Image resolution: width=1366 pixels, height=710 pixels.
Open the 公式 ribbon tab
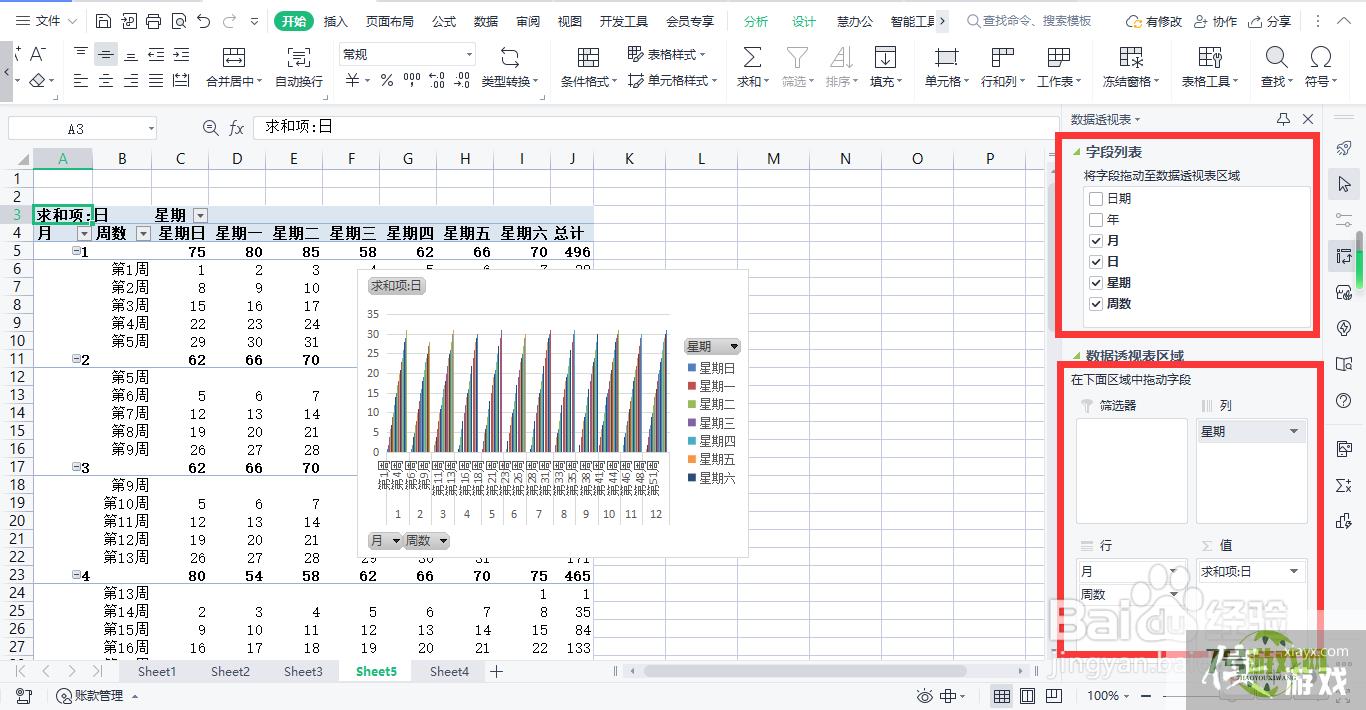(444, 21)
